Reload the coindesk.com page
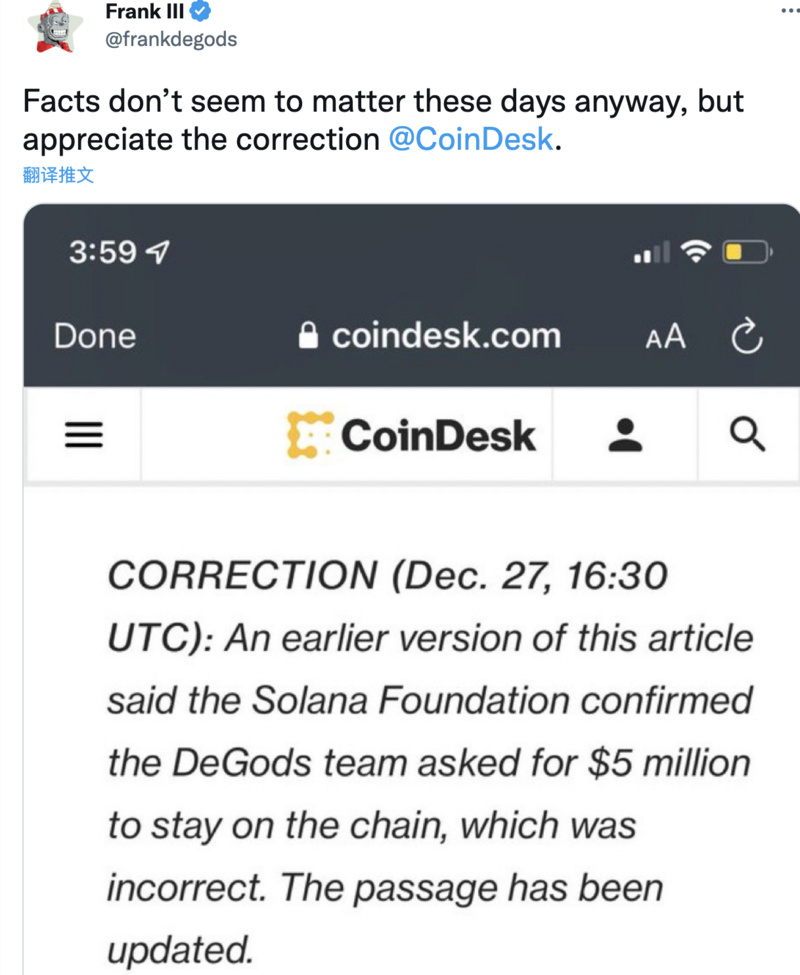 (747, 337)
